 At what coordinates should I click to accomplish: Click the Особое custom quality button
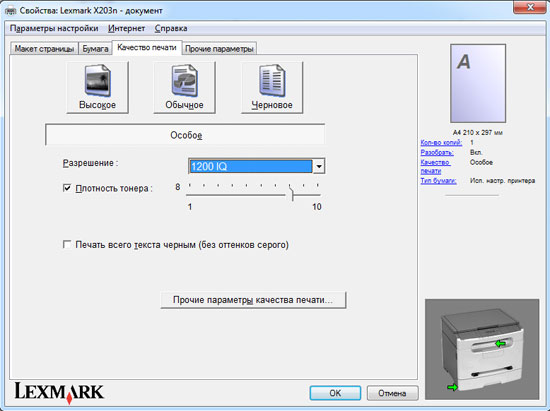click(x=185, y=135)
